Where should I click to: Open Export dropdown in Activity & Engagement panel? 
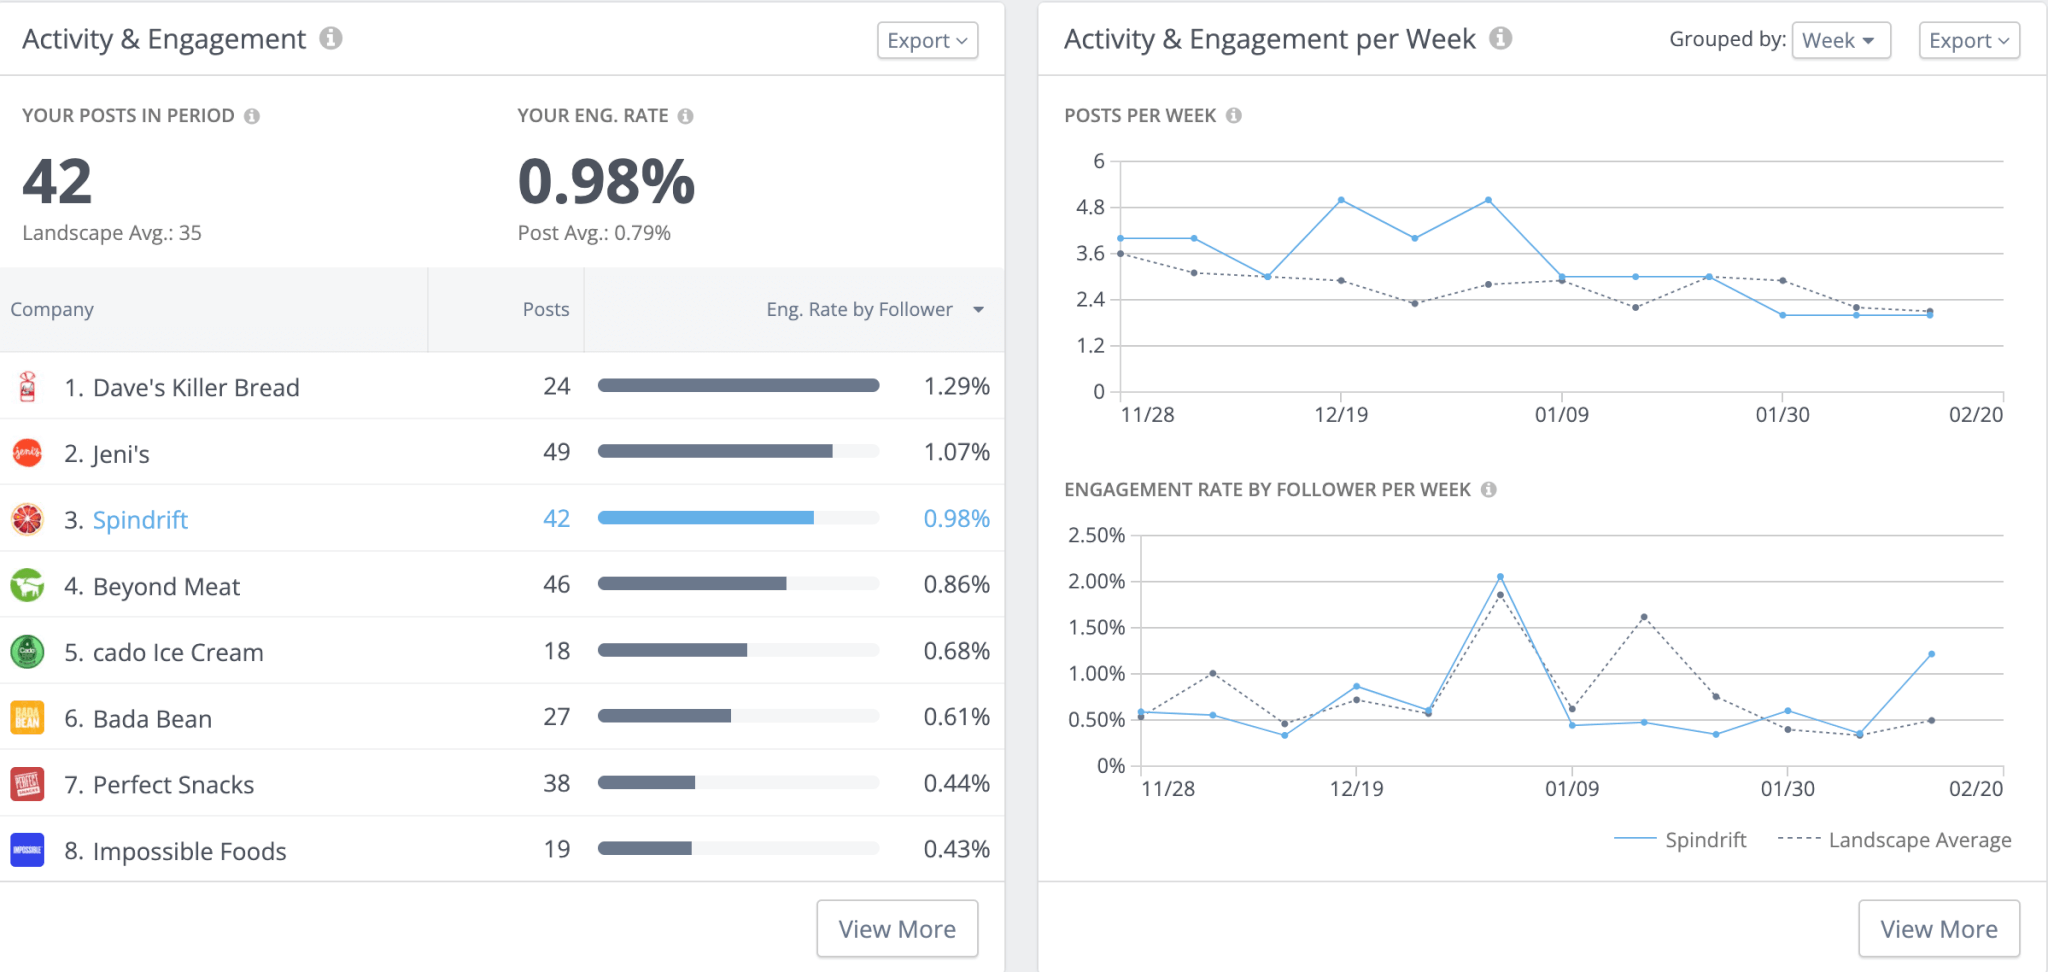(x=927, y=40)
